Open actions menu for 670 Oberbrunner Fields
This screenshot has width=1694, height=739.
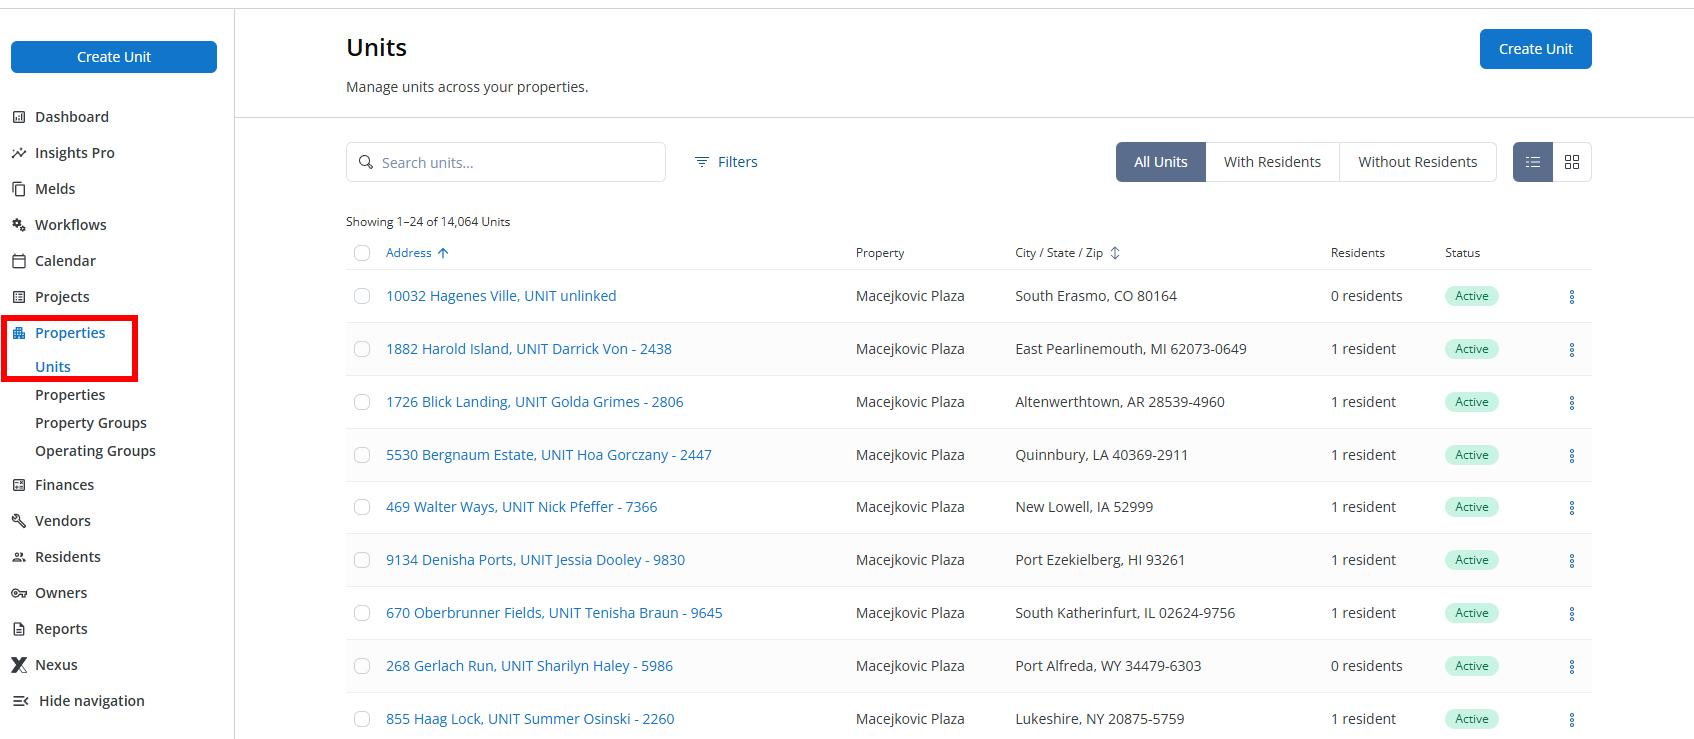click(x=1572, y=614)
